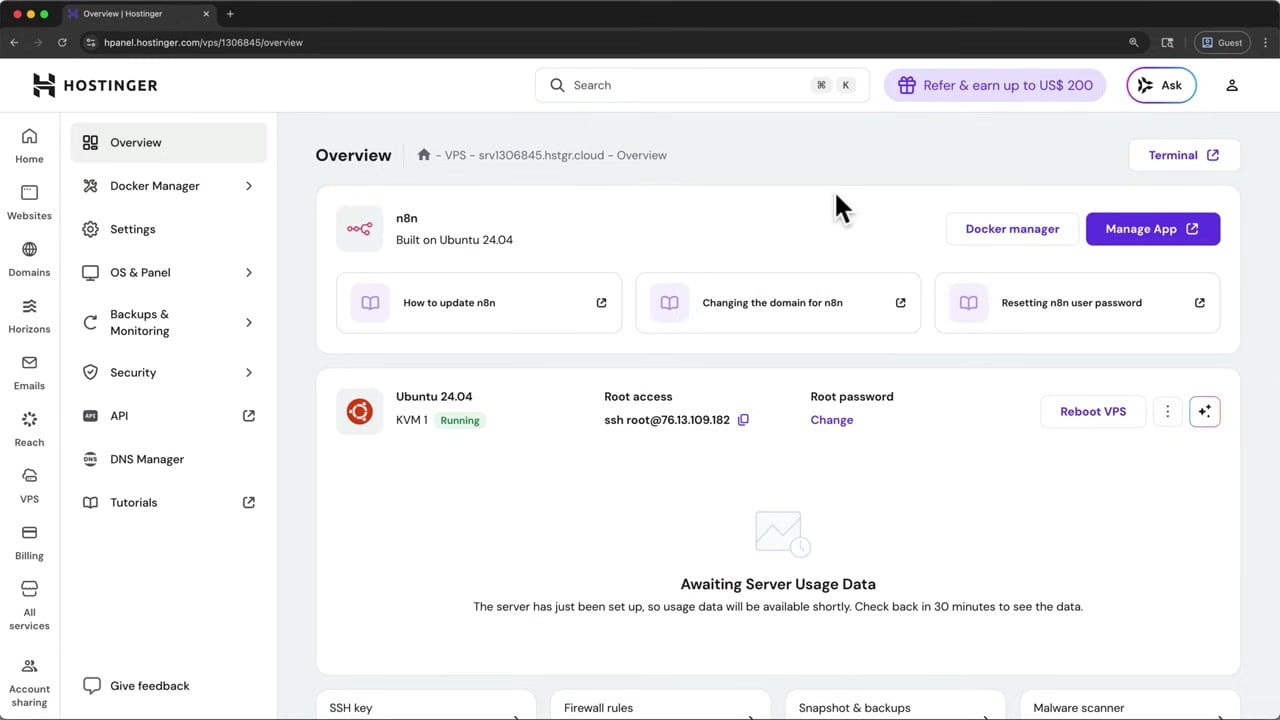Select Overview in the VPS menu
Viewport: 1280px width, 720px height.
[x=169, y=142]
